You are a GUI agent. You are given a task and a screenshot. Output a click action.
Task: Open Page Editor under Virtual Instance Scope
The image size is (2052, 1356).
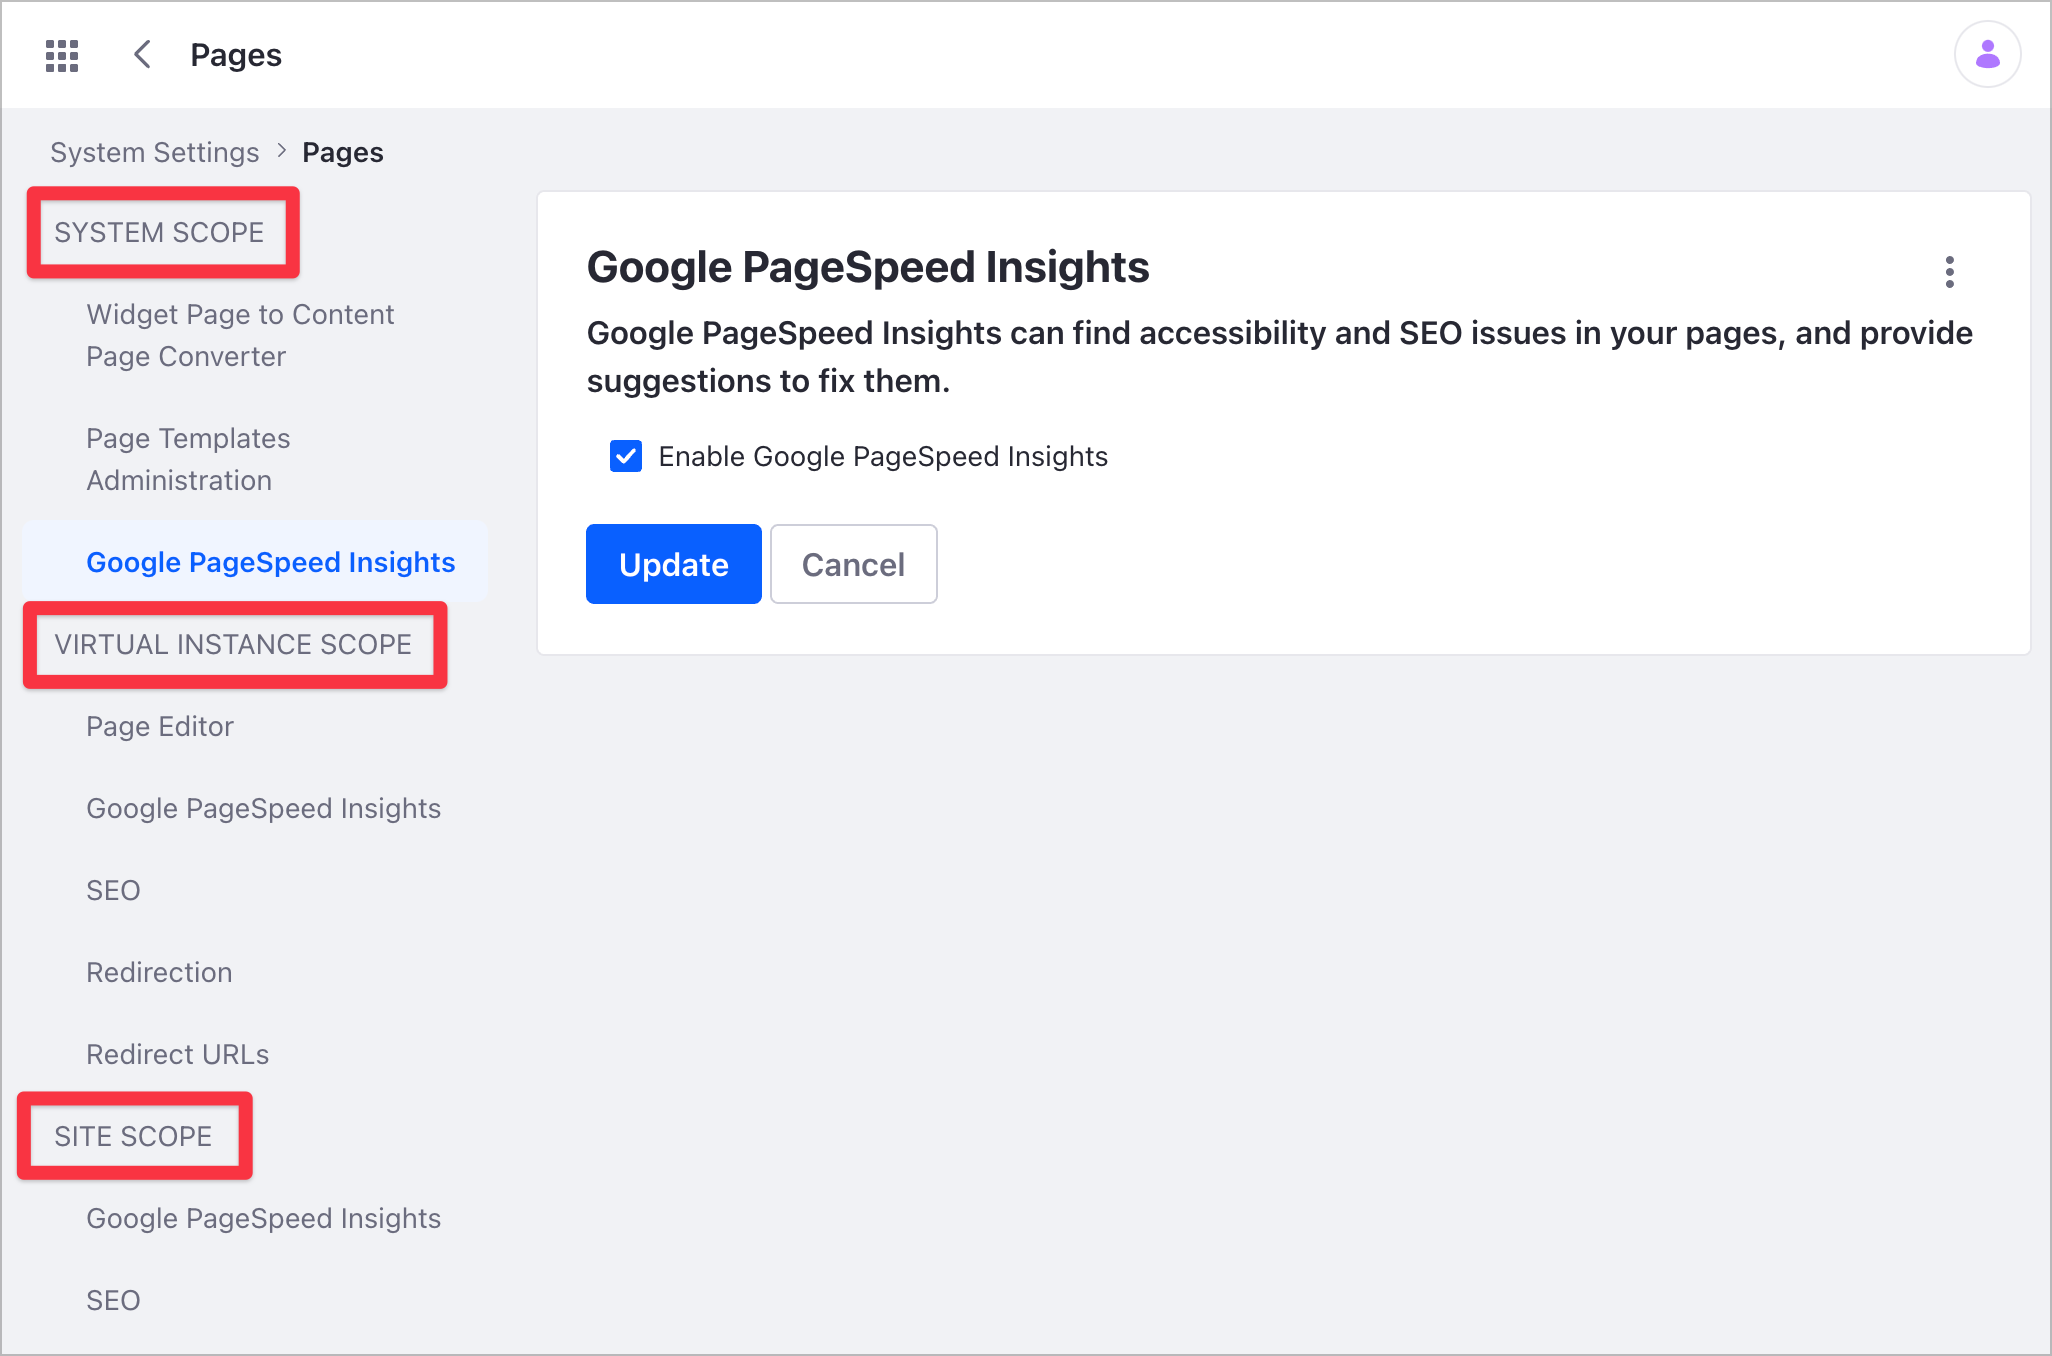[x=160, y=726]
